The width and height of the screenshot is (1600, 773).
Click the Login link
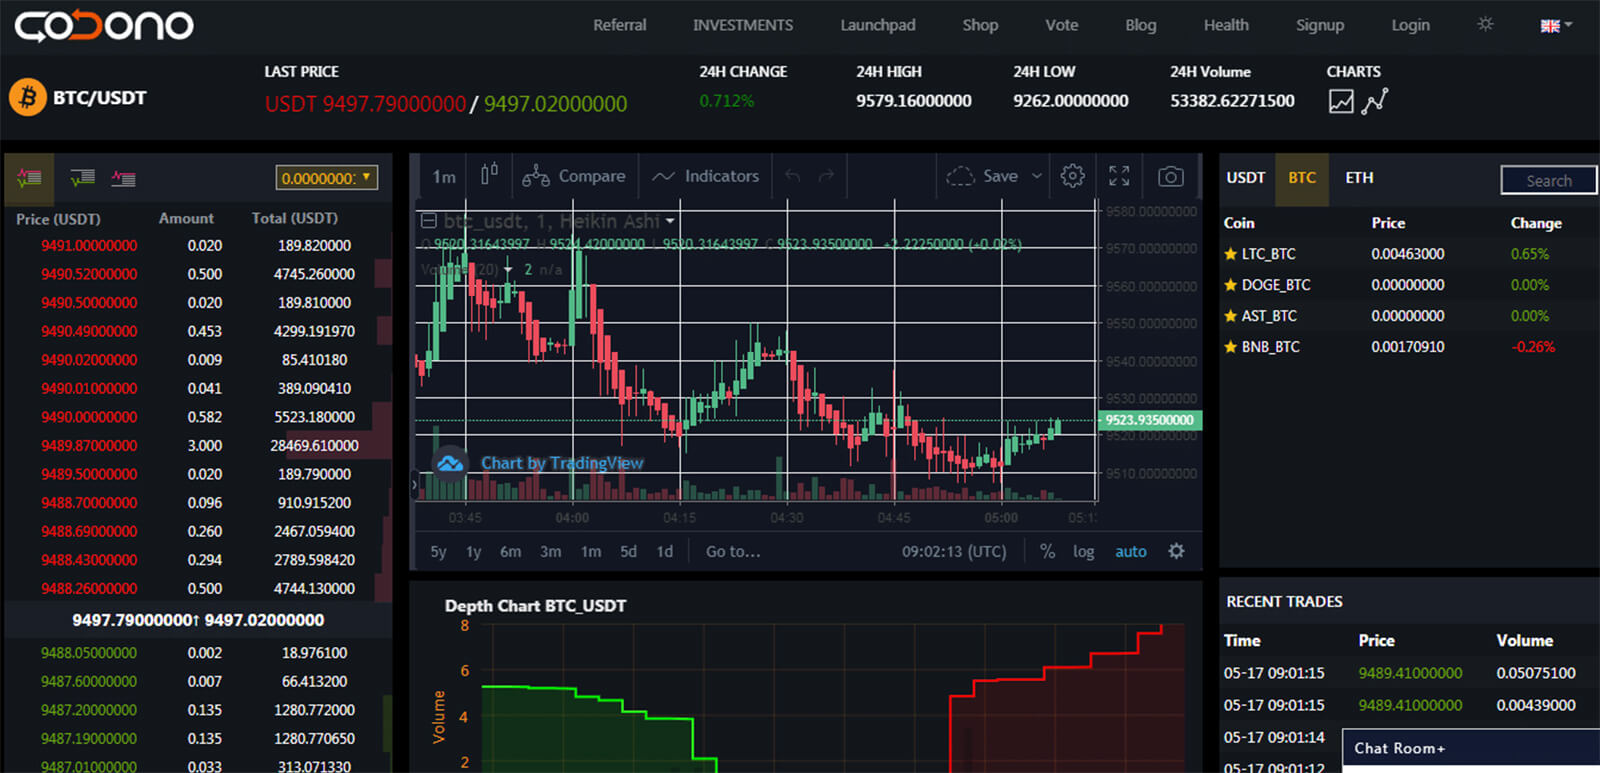click(1410, 25)
